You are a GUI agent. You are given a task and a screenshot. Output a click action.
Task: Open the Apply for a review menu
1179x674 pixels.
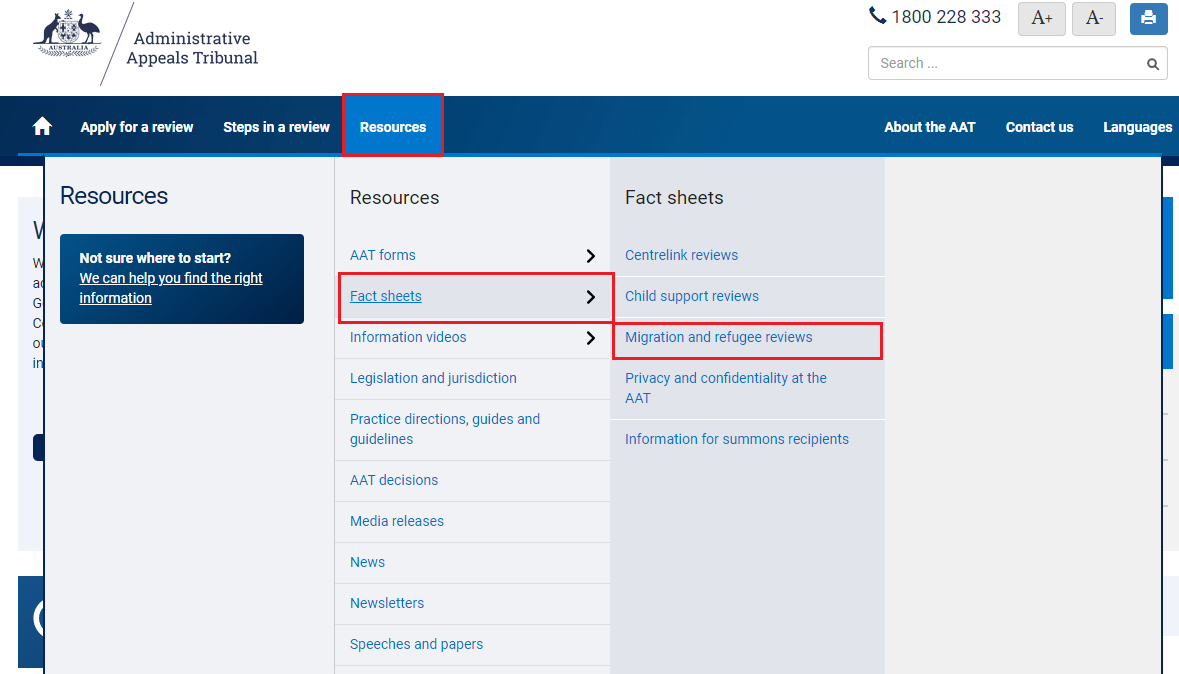(137, 127)
